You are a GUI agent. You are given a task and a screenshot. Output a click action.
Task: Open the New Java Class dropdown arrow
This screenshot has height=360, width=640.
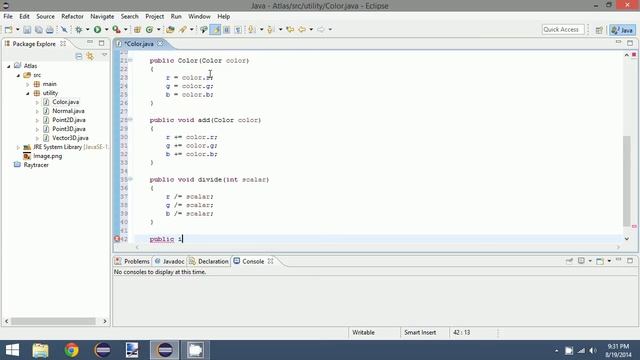point(158,29)
